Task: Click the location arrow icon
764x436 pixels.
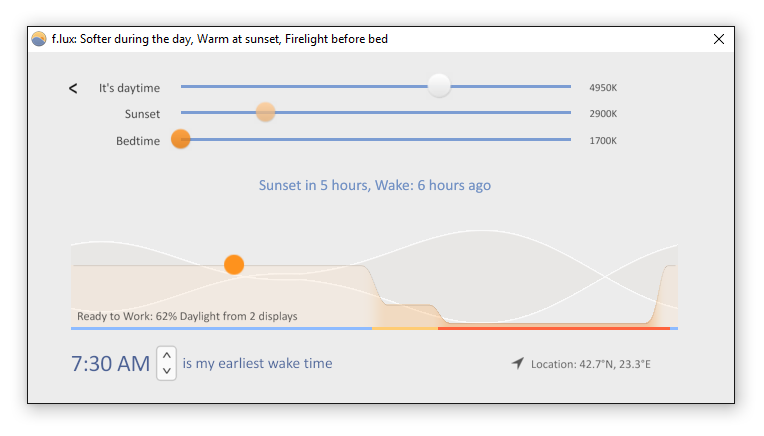Action: pyautogui.click(x=517, y=363)
